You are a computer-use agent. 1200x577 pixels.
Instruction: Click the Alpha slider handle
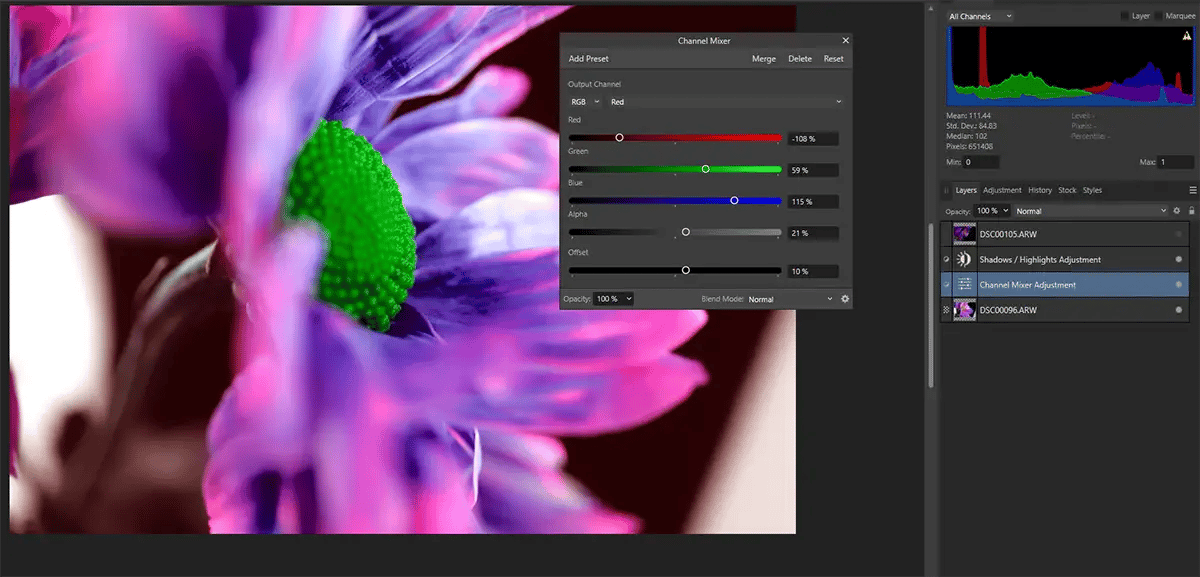(x=686, y=232)
